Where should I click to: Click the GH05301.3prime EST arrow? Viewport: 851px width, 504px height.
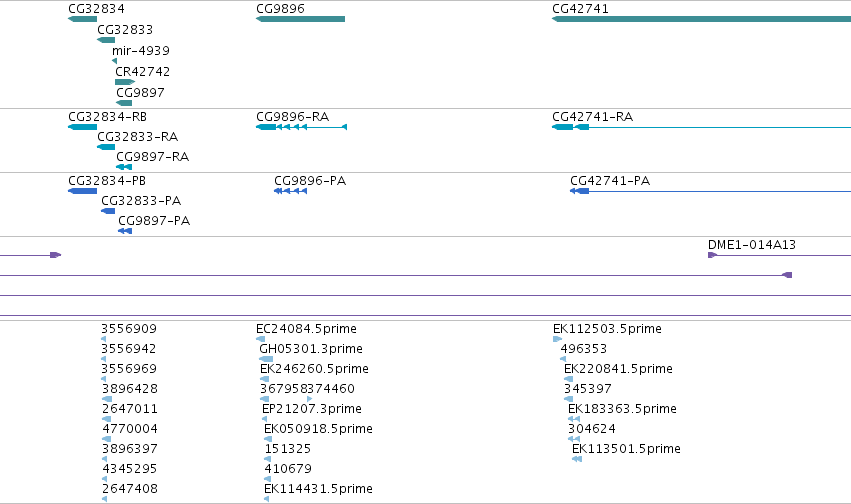point(266,359)
